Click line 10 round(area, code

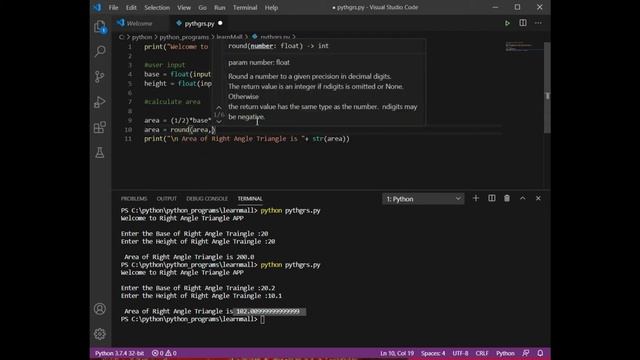pyautogui.click(x=180, y=130)
